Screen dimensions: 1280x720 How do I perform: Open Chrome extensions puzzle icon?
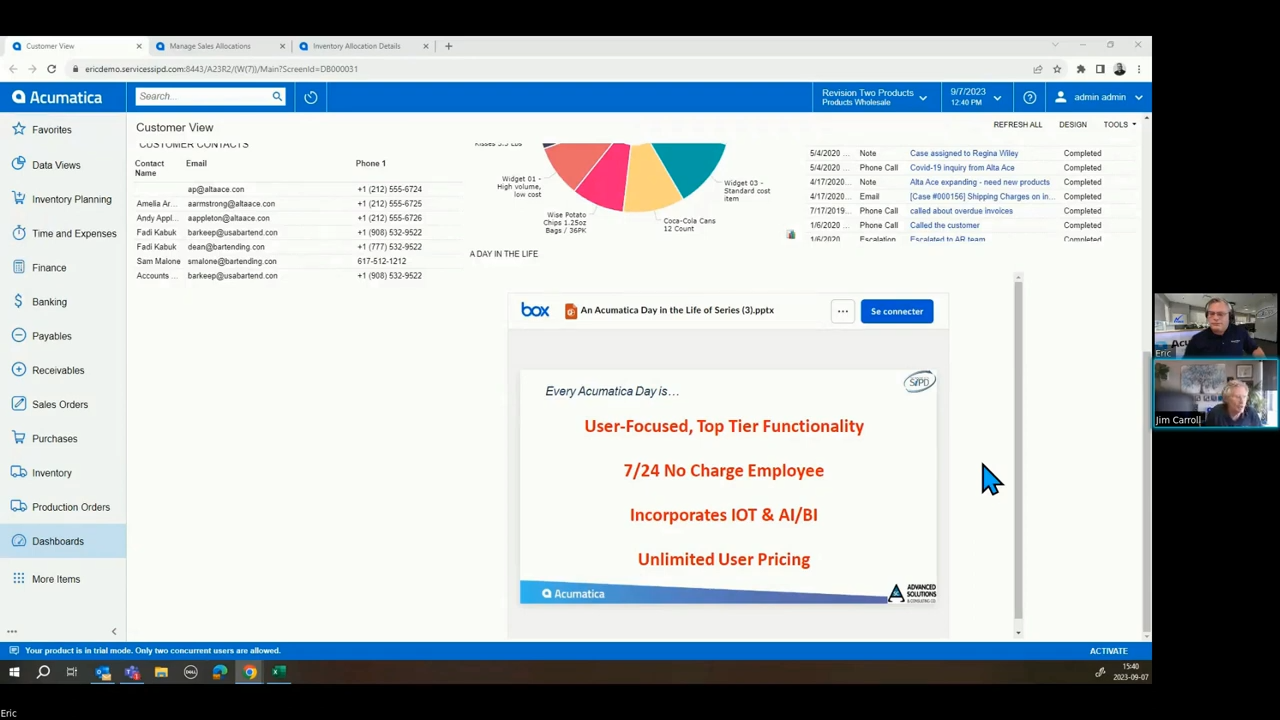click(x=1080, y=69)
